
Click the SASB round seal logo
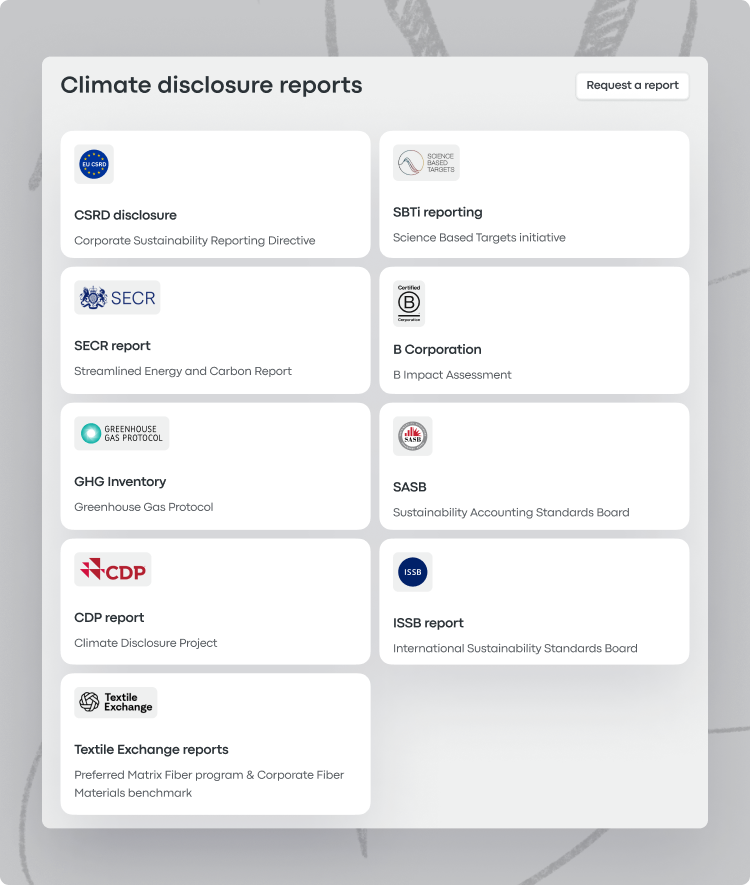point(413,436)
